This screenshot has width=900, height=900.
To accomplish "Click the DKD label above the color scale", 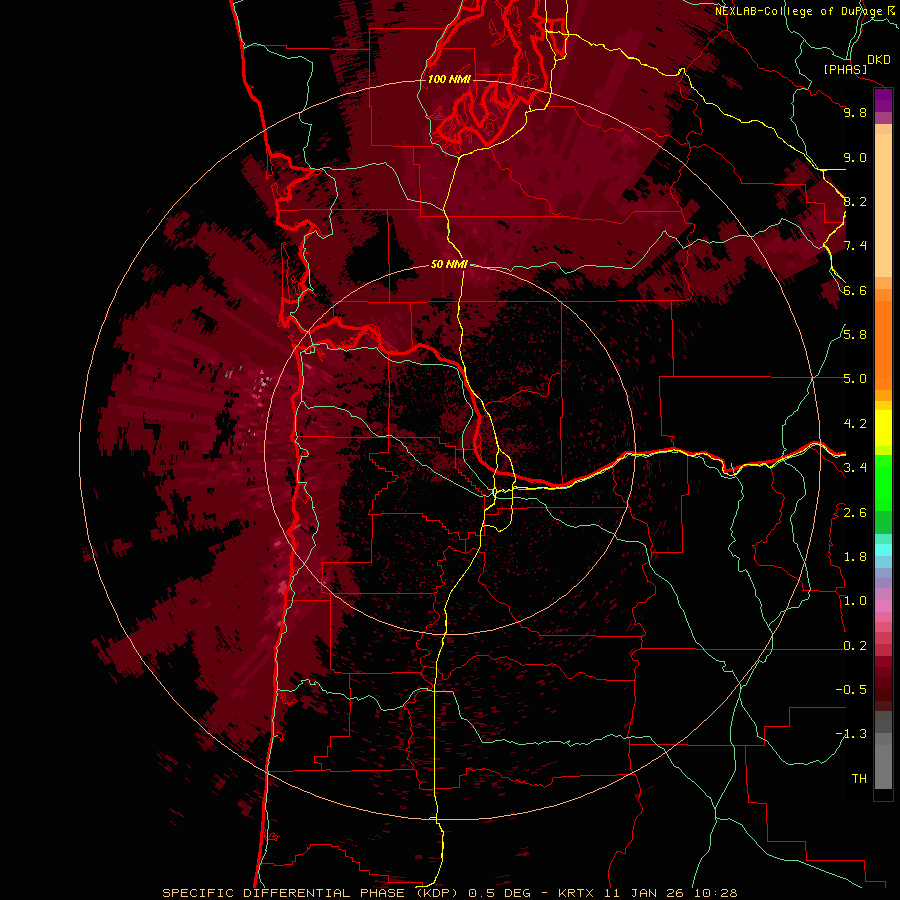I will pyautogui.click(x=879, y=60).
